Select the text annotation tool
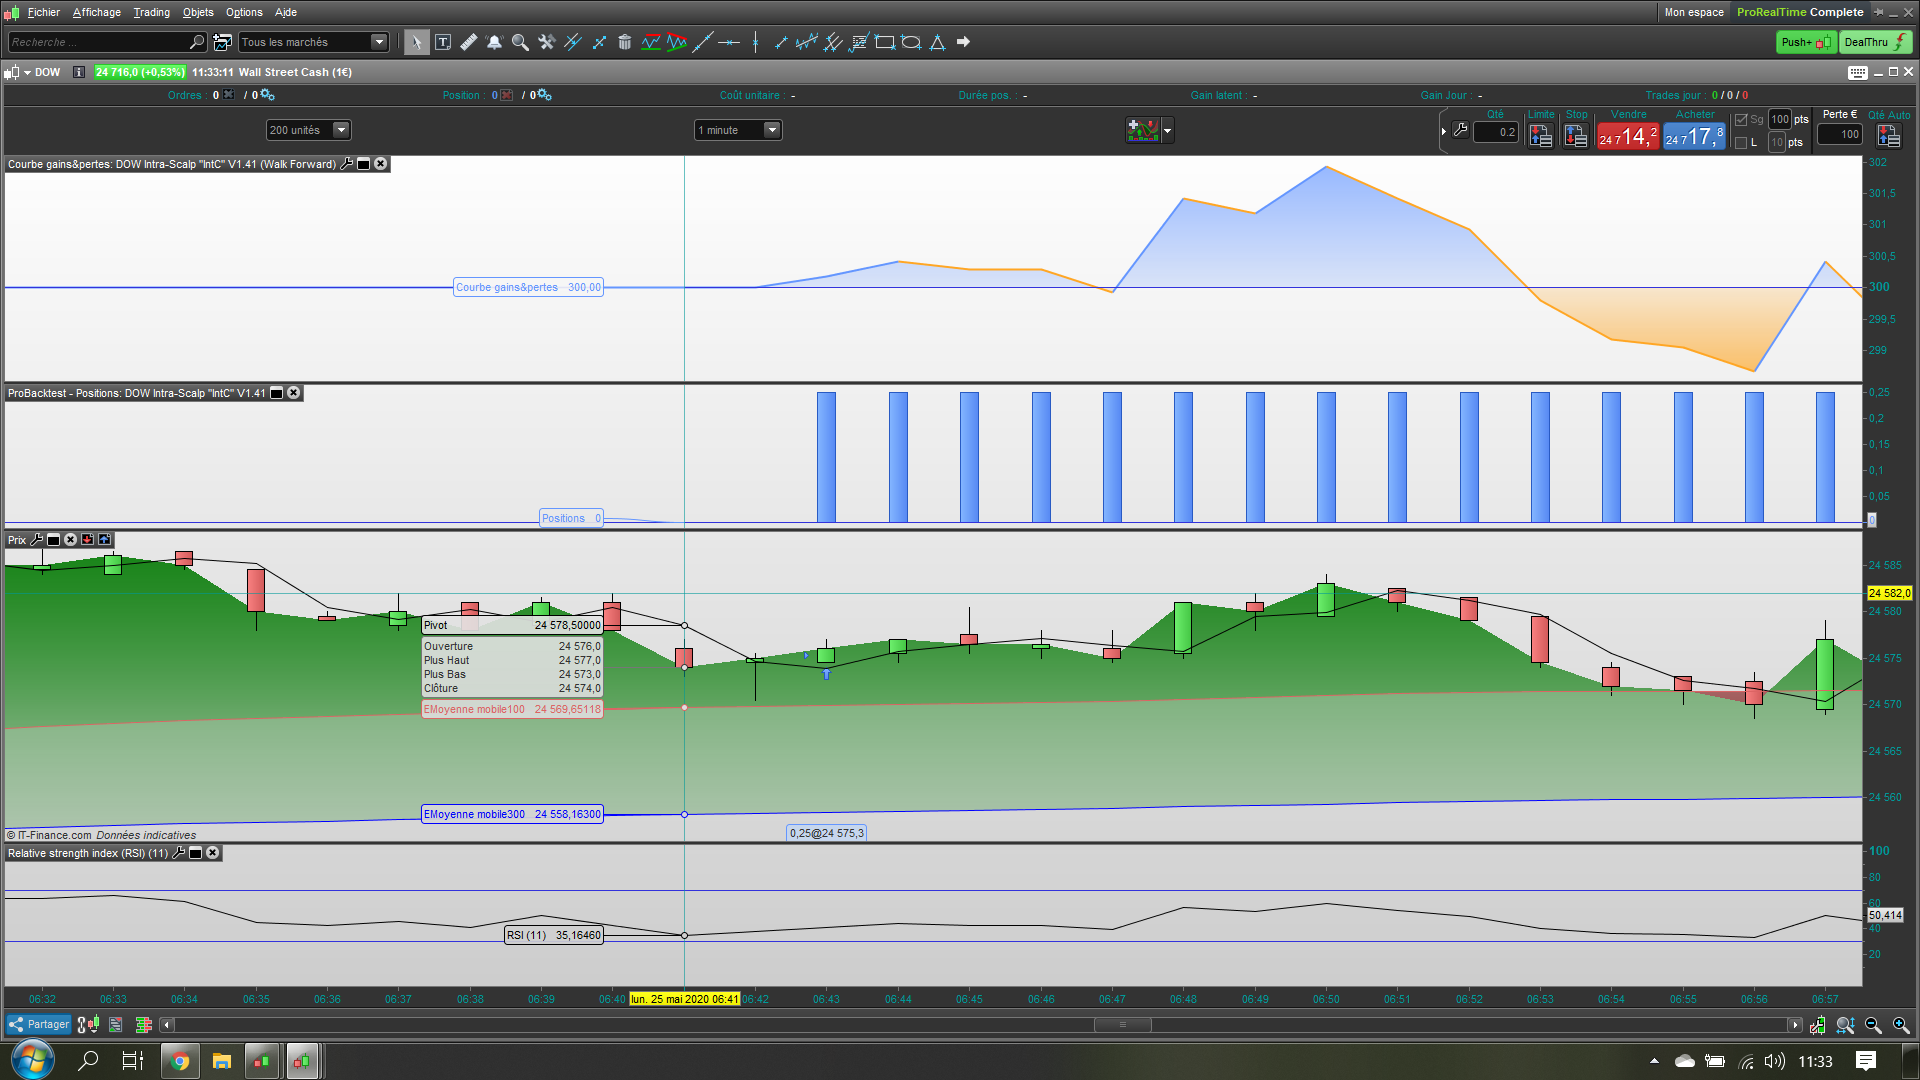Viewport: 1920px width, 1080px height. (443, 42)
